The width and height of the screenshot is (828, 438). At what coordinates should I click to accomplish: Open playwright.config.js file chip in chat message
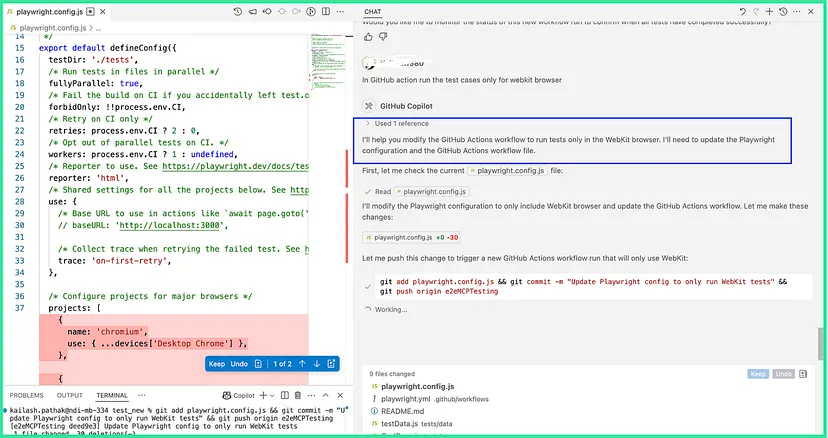click(x=507, y=171)
